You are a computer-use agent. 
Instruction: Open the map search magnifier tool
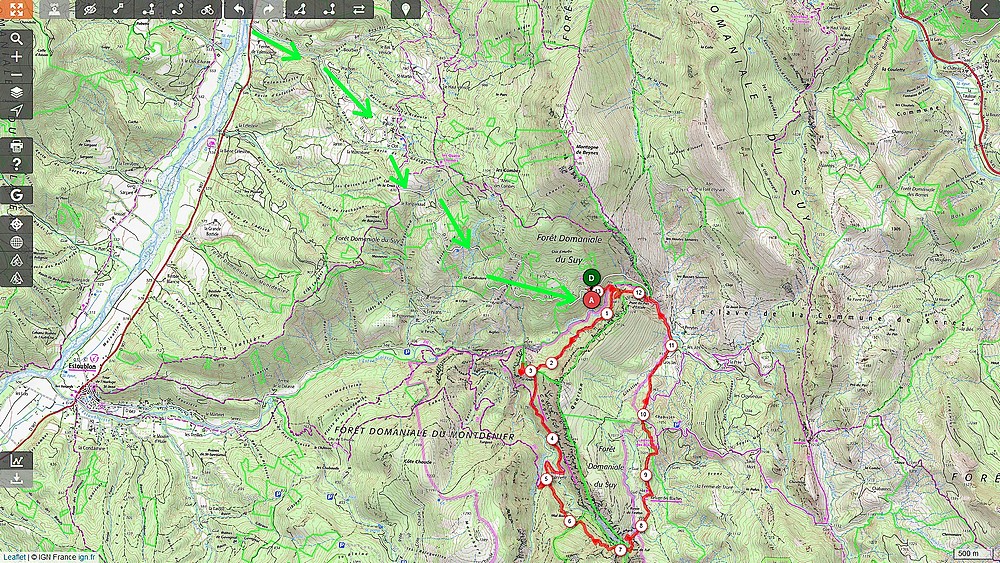17,39
